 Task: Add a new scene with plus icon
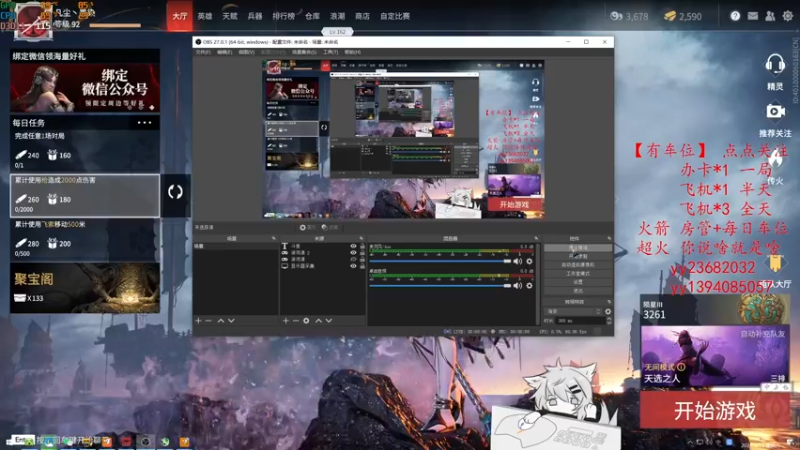[x=198, y=320]
